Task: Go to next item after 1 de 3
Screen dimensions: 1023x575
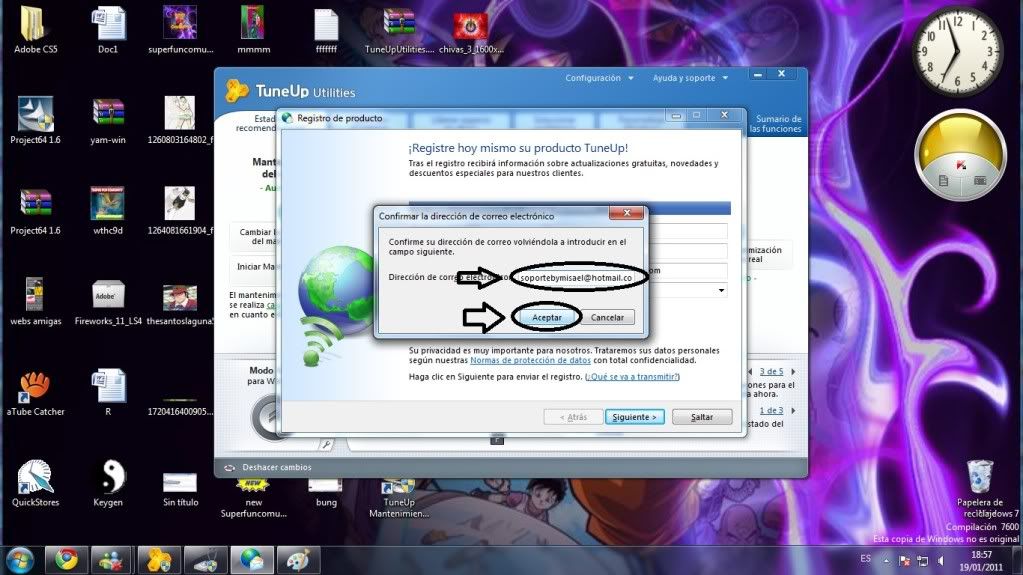Action: 793,411
